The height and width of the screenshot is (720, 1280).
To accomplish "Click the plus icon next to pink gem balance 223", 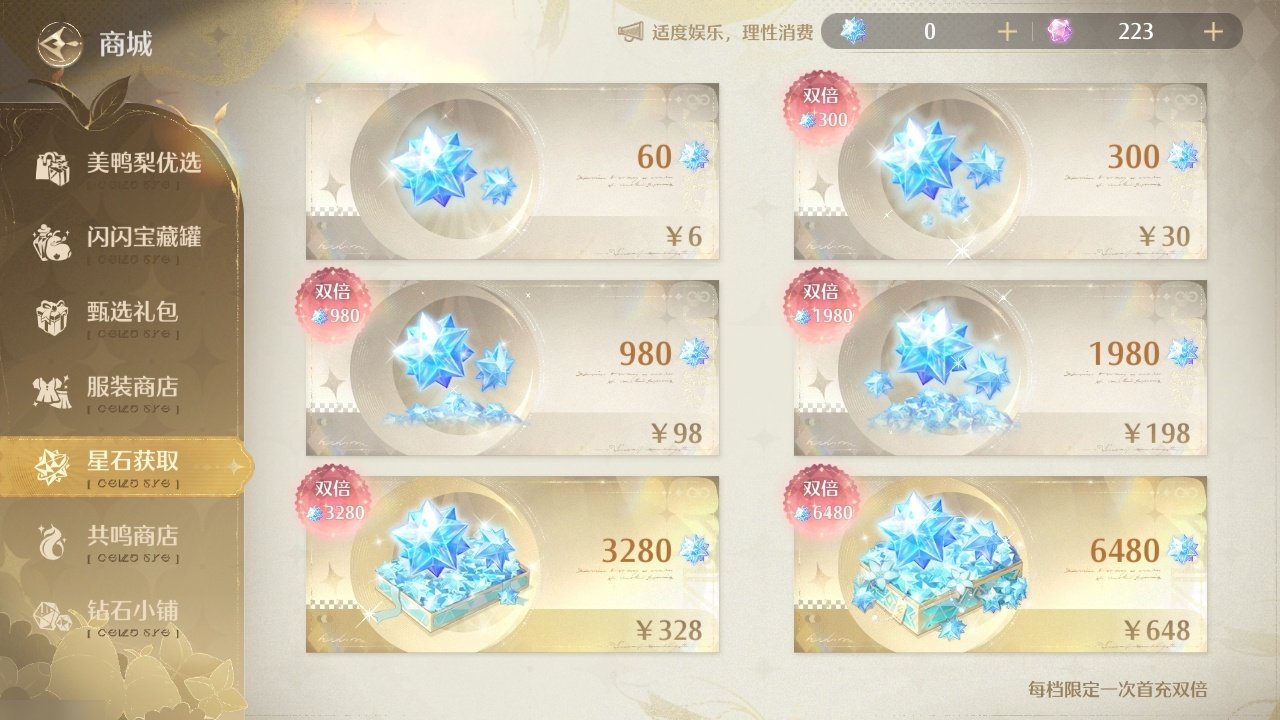I will (1213, 32).
